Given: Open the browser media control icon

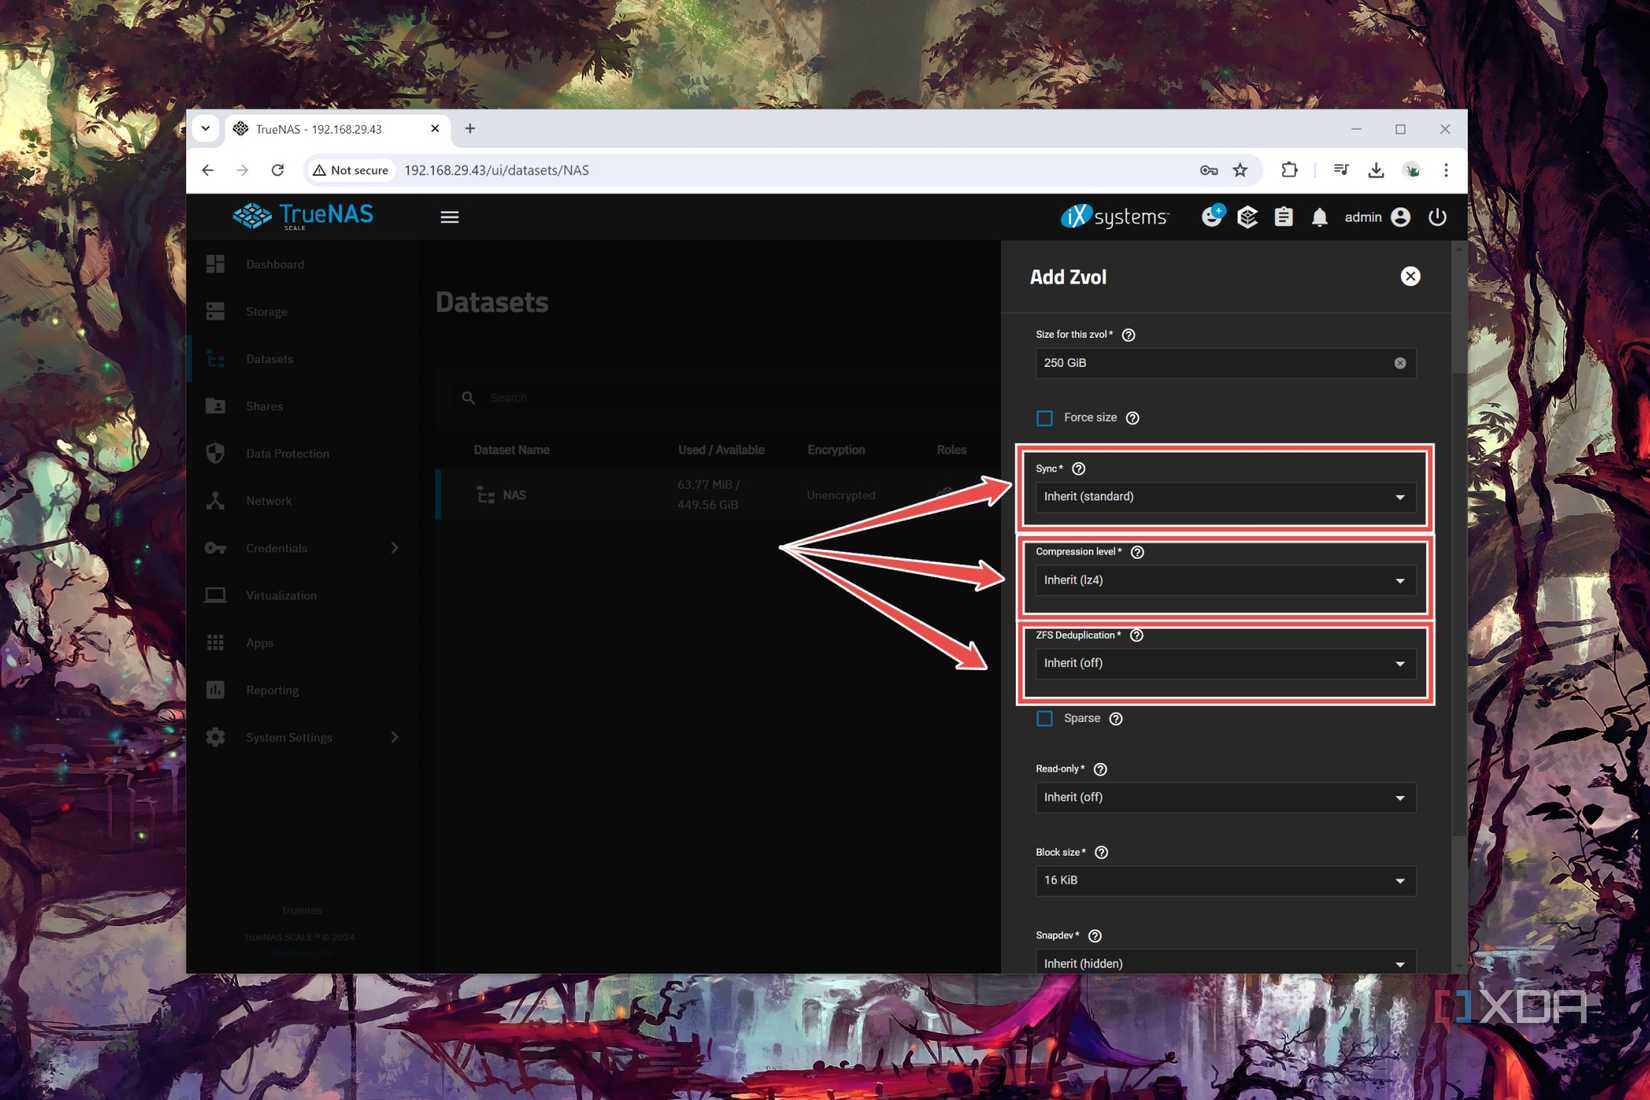Looking at the screenshot, I should tap(1341, 170).
